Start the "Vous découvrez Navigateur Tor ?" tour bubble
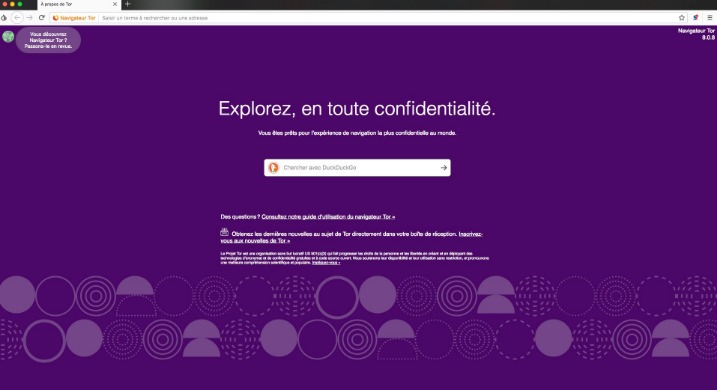 pos(48,40)
